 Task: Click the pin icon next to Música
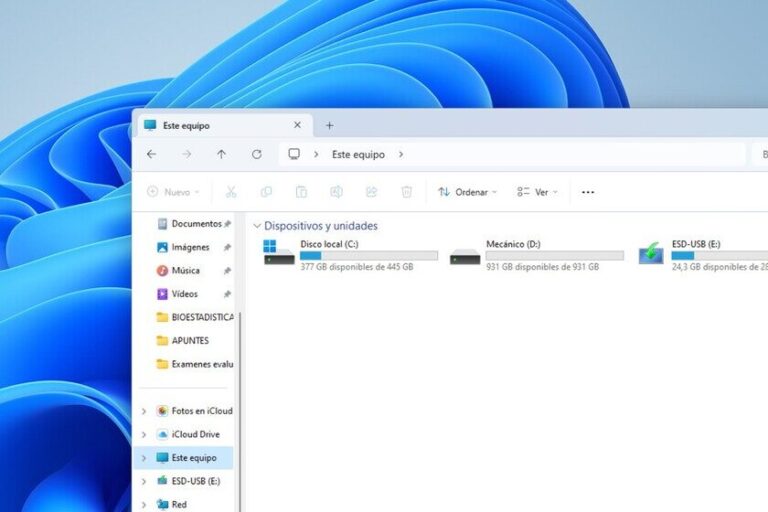(227, 270)
